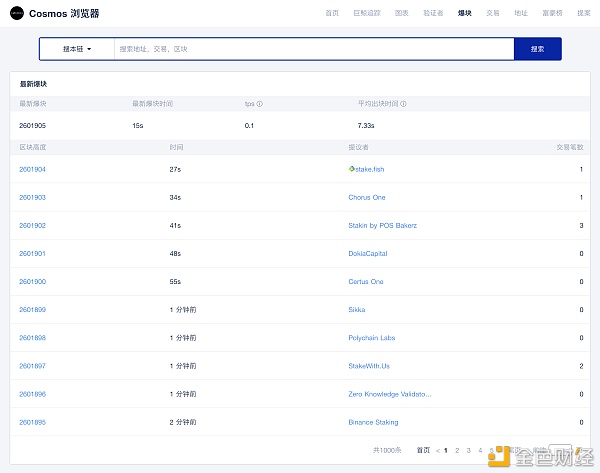Click the info icon next to tps
This screenshot has height=473, width=600.
[259, 104]
